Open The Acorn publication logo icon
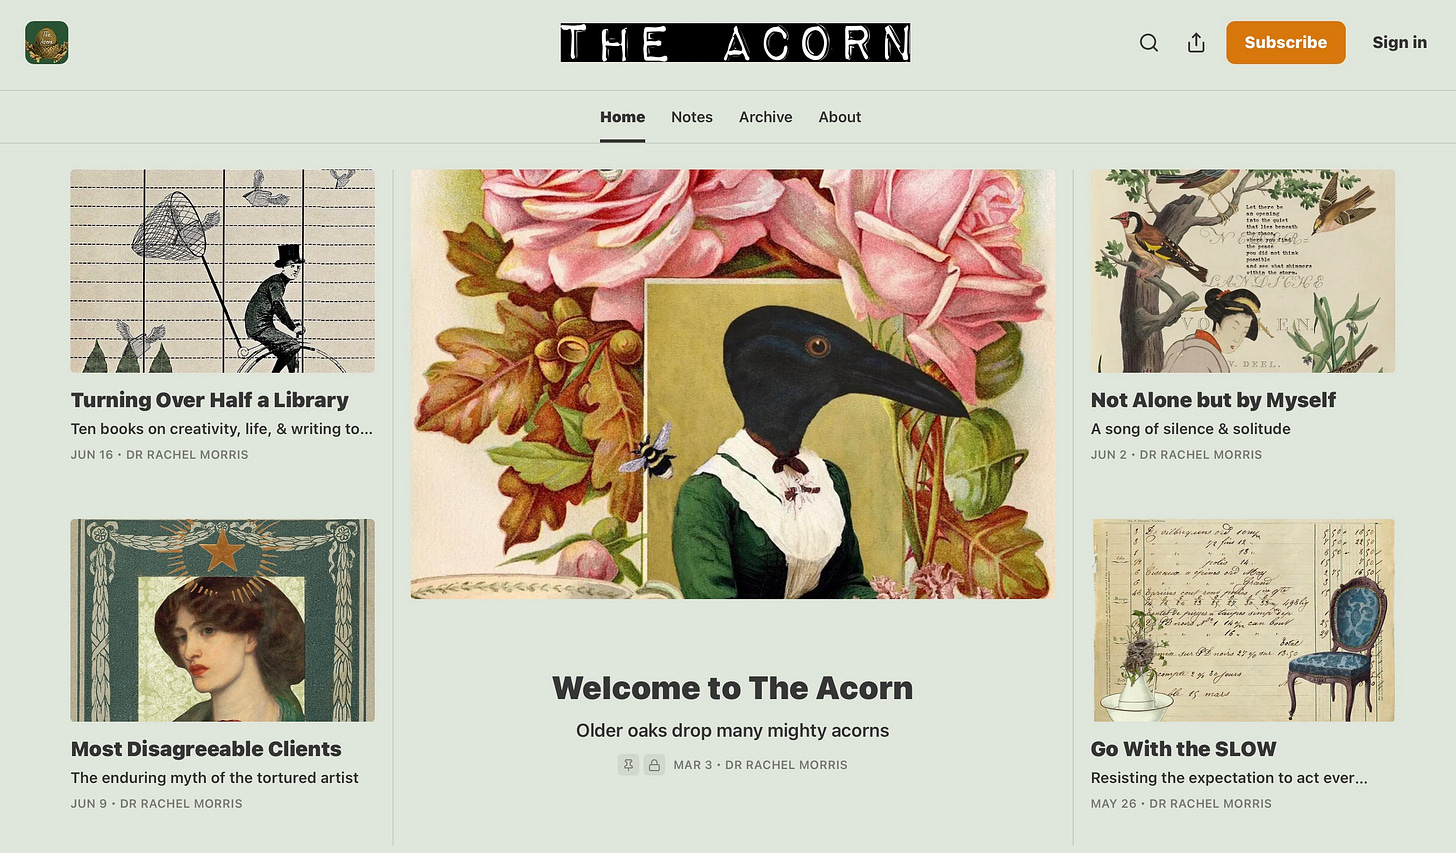Viewport: 1456px width, 853px height. click(x=47, y=43)
